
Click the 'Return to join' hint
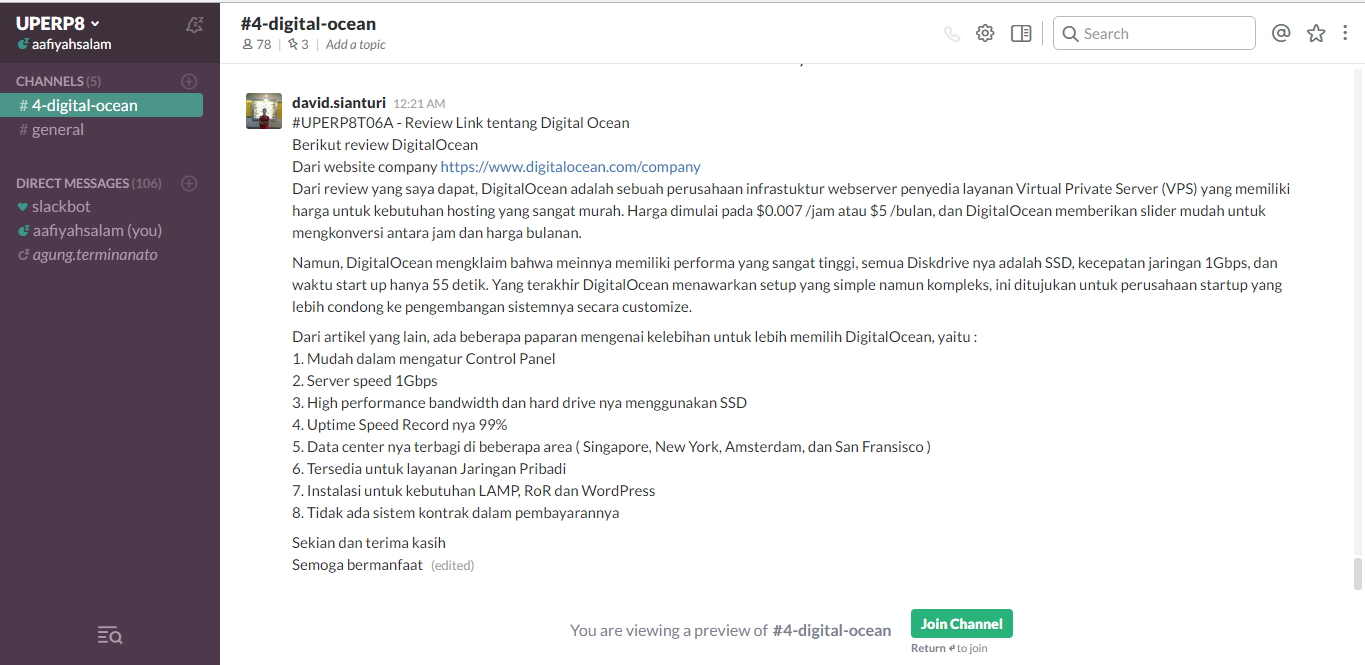(x=949, y=649)
